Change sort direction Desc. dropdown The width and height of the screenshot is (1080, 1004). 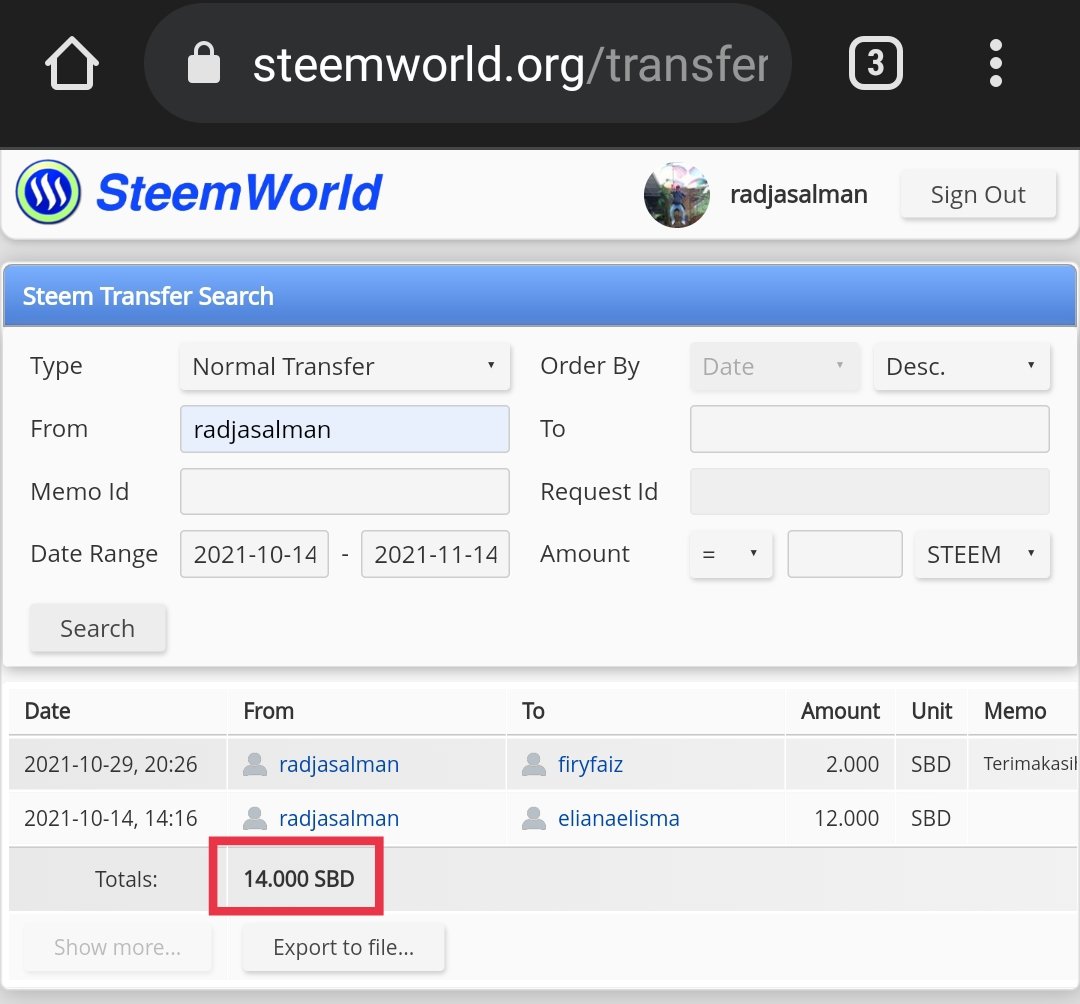pos(962,366)
